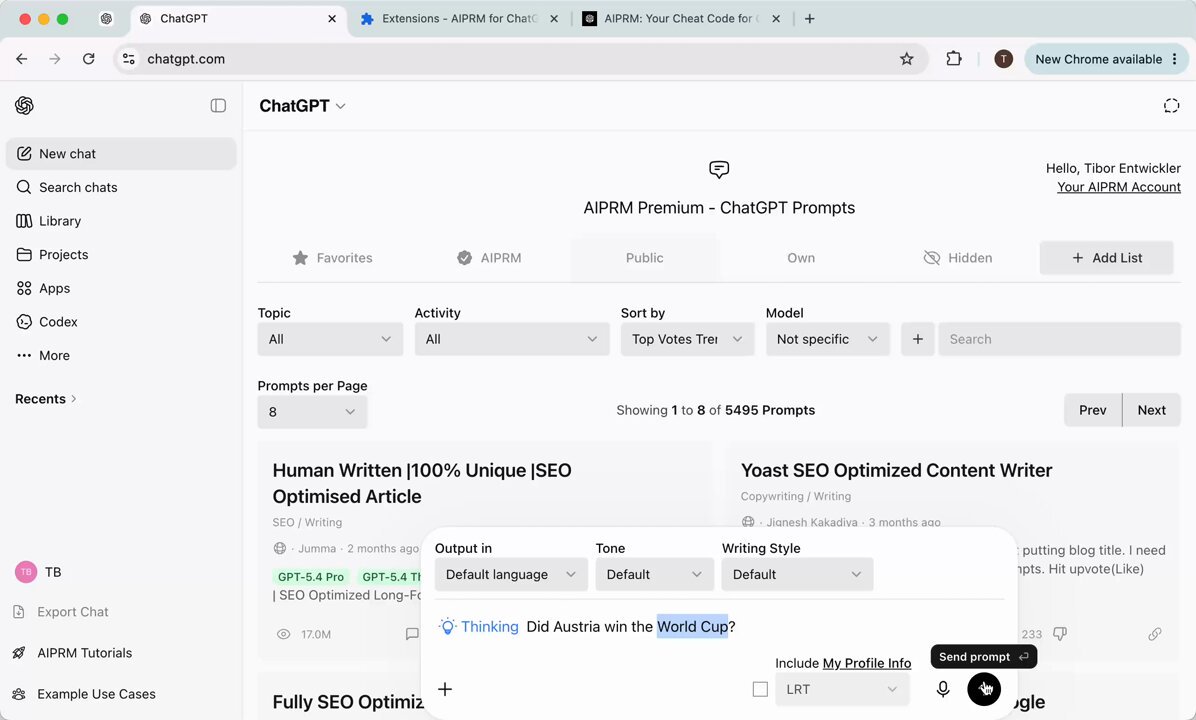
Task: Open a new browser tab
Action: pyautogui.click(x=809, y=18)
